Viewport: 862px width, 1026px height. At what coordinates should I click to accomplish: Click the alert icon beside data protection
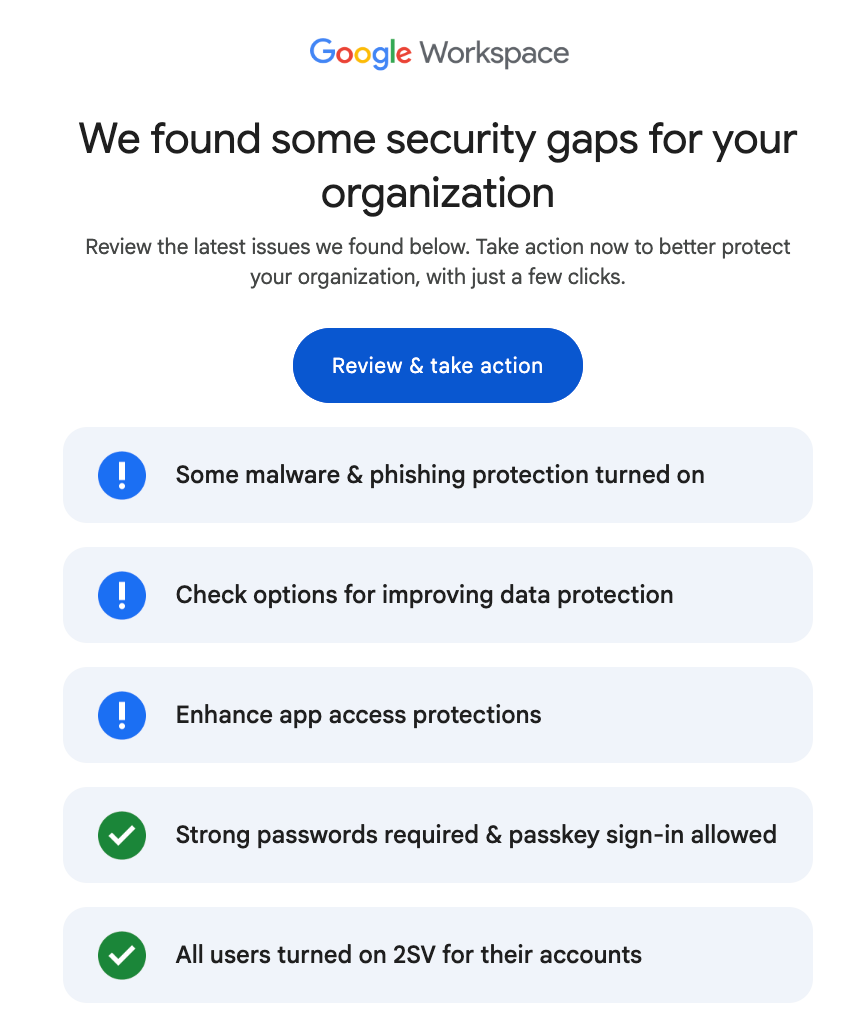pos(122,595)
